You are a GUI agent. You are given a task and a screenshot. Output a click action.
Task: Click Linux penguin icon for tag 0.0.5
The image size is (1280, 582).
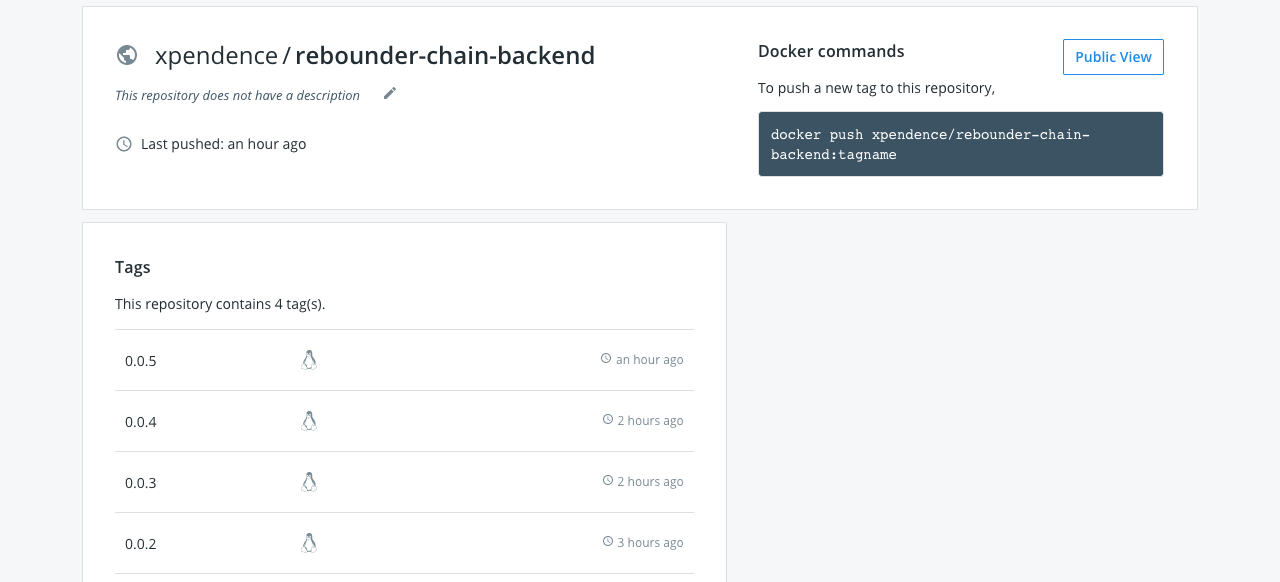(309, 360)
